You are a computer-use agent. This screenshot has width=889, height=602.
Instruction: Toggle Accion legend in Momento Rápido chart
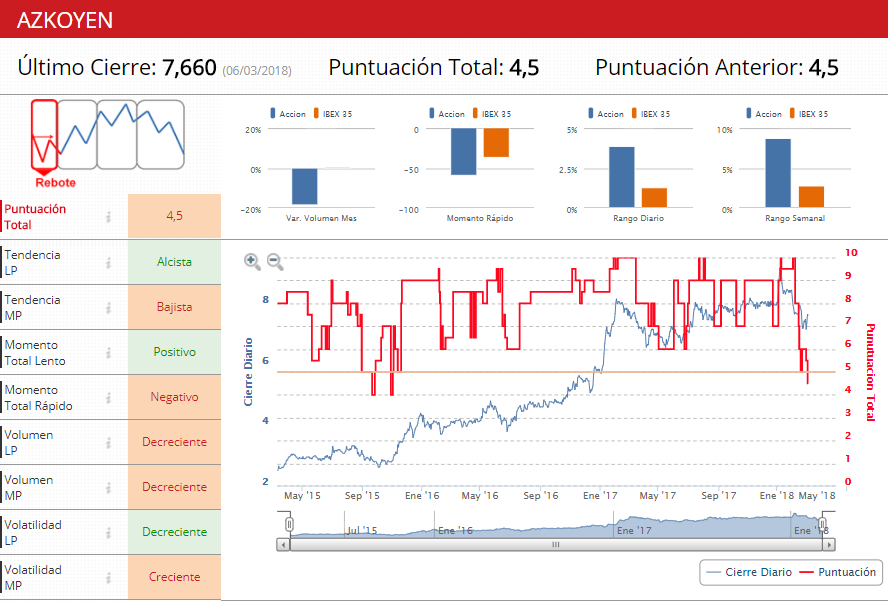point(447,114)
